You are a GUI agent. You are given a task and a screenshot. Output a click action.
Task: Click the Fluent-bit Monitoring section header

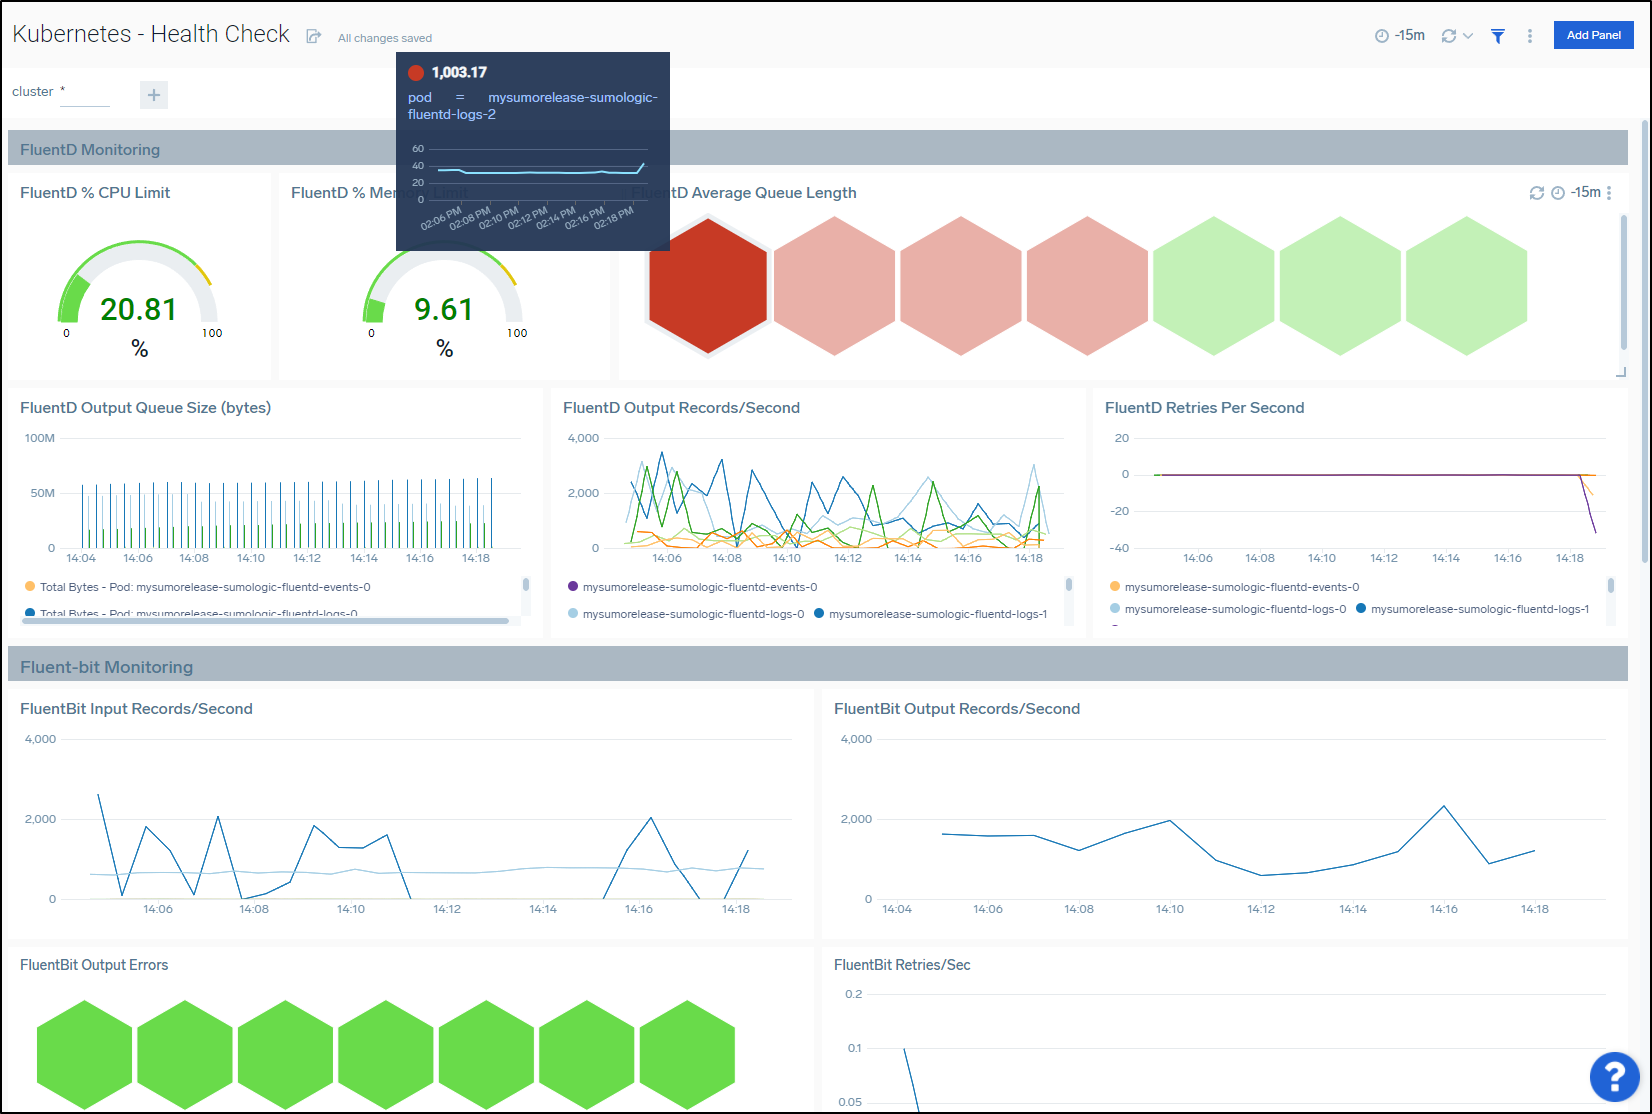[818, 666]
